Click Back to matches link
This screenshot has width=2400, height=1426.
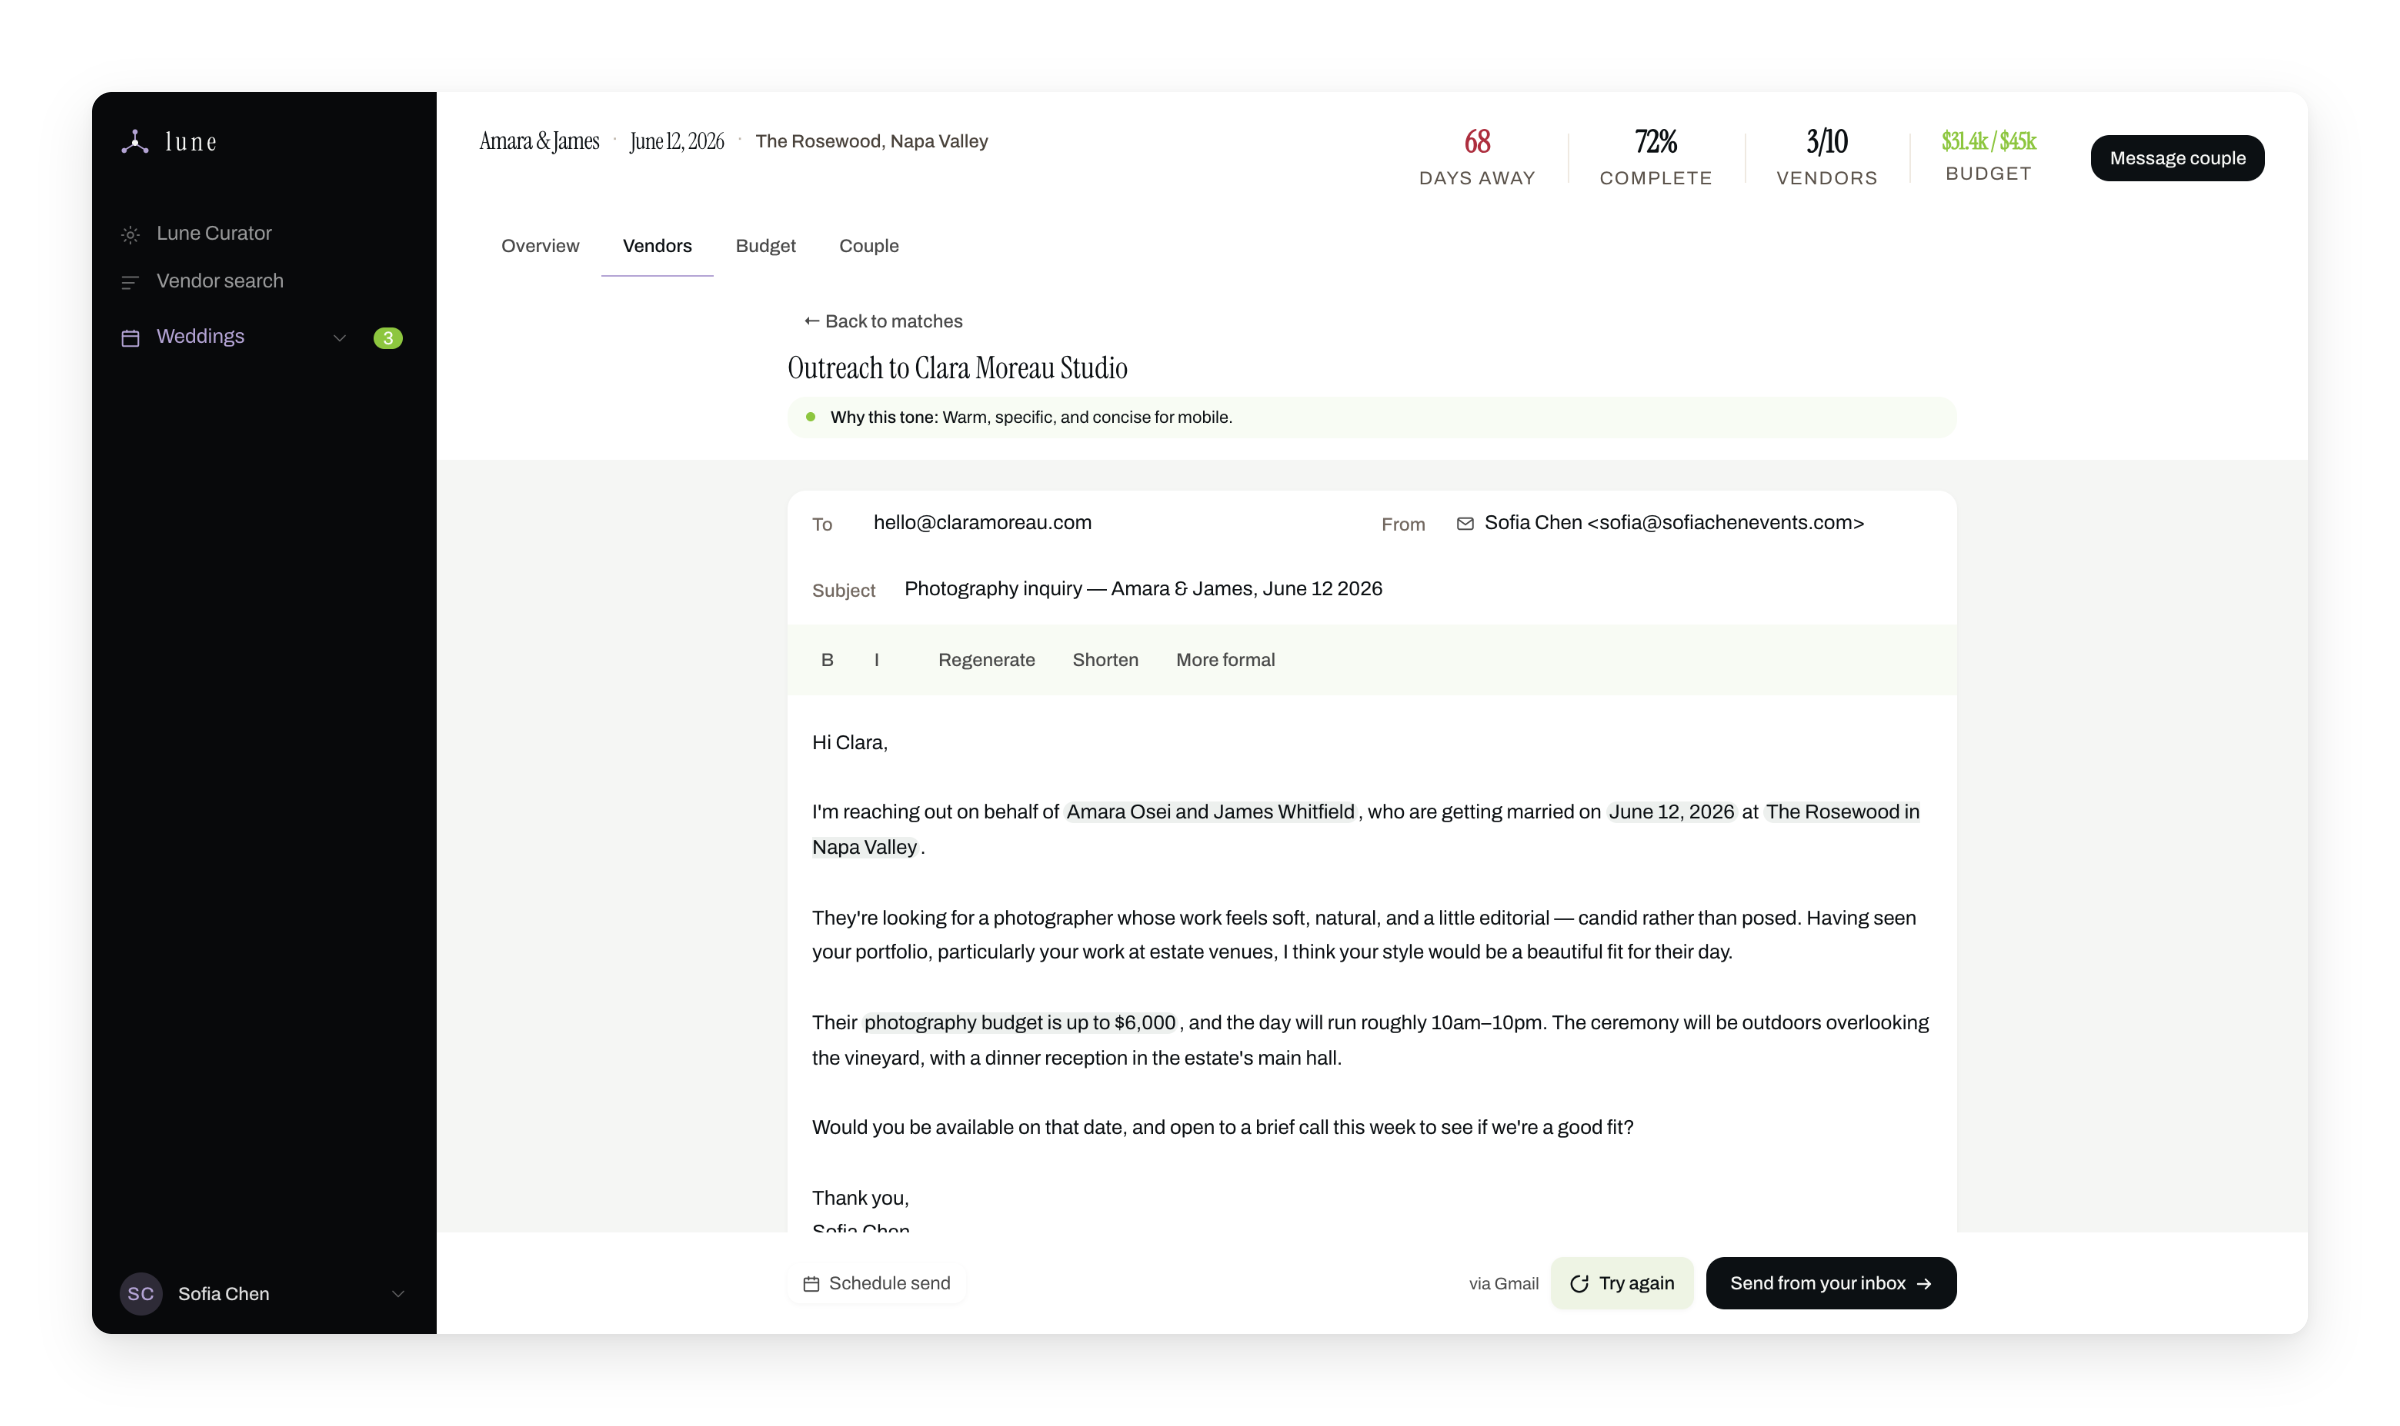[883, 321]
